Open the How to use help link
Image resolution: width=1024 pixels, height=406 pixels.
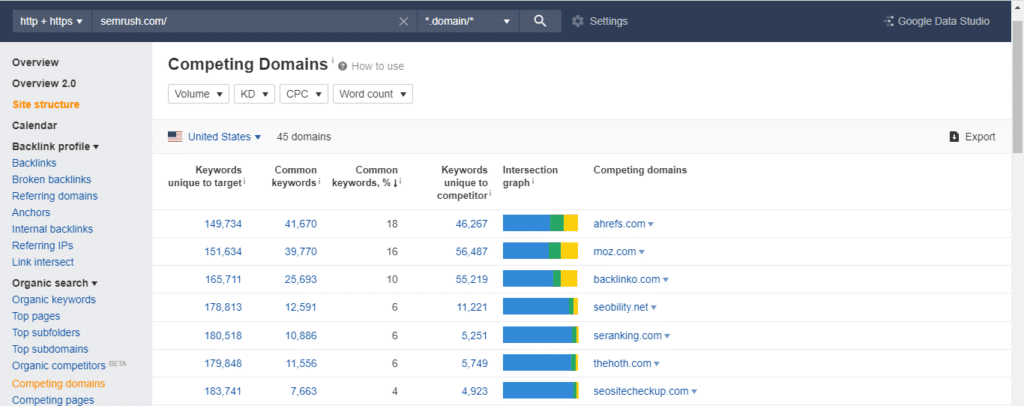click(371, 66)
